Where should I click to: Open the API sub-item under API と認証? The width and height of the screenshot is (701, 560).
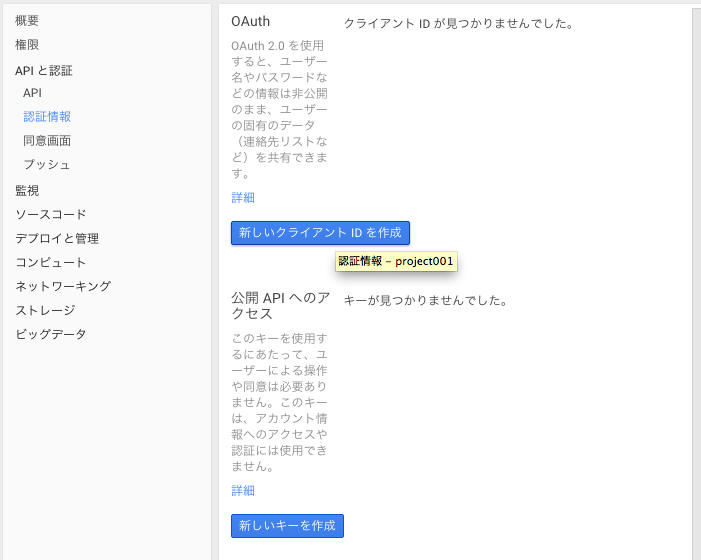32,93
